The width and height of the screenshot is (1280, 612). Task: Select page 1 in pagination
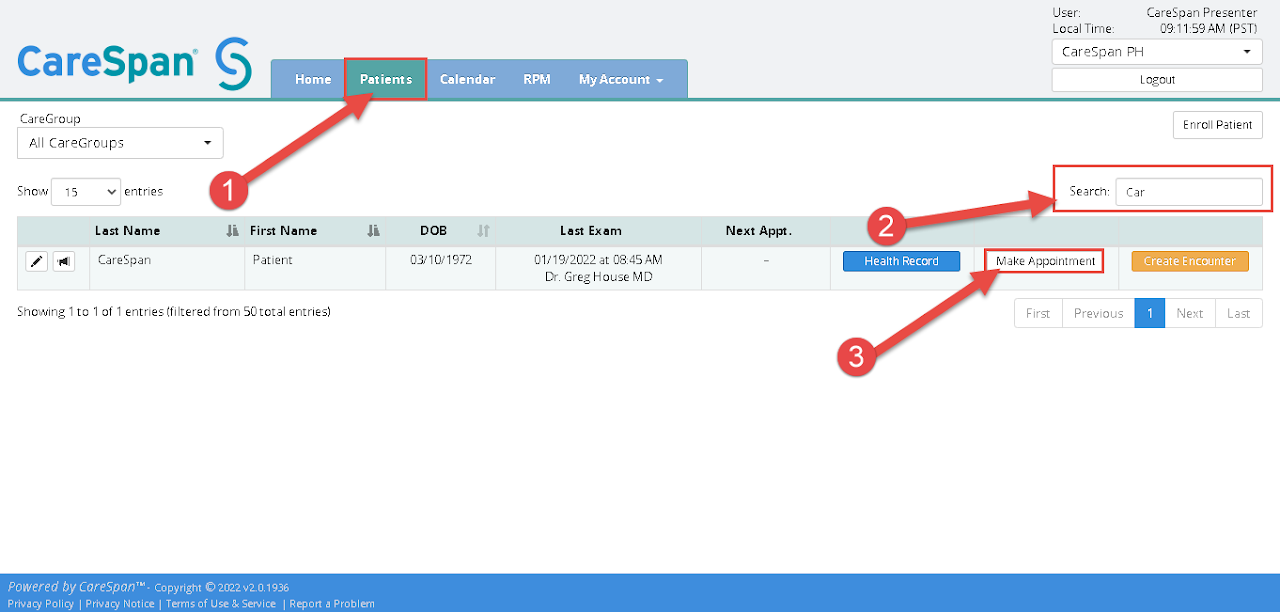(x=1150, y=313)
